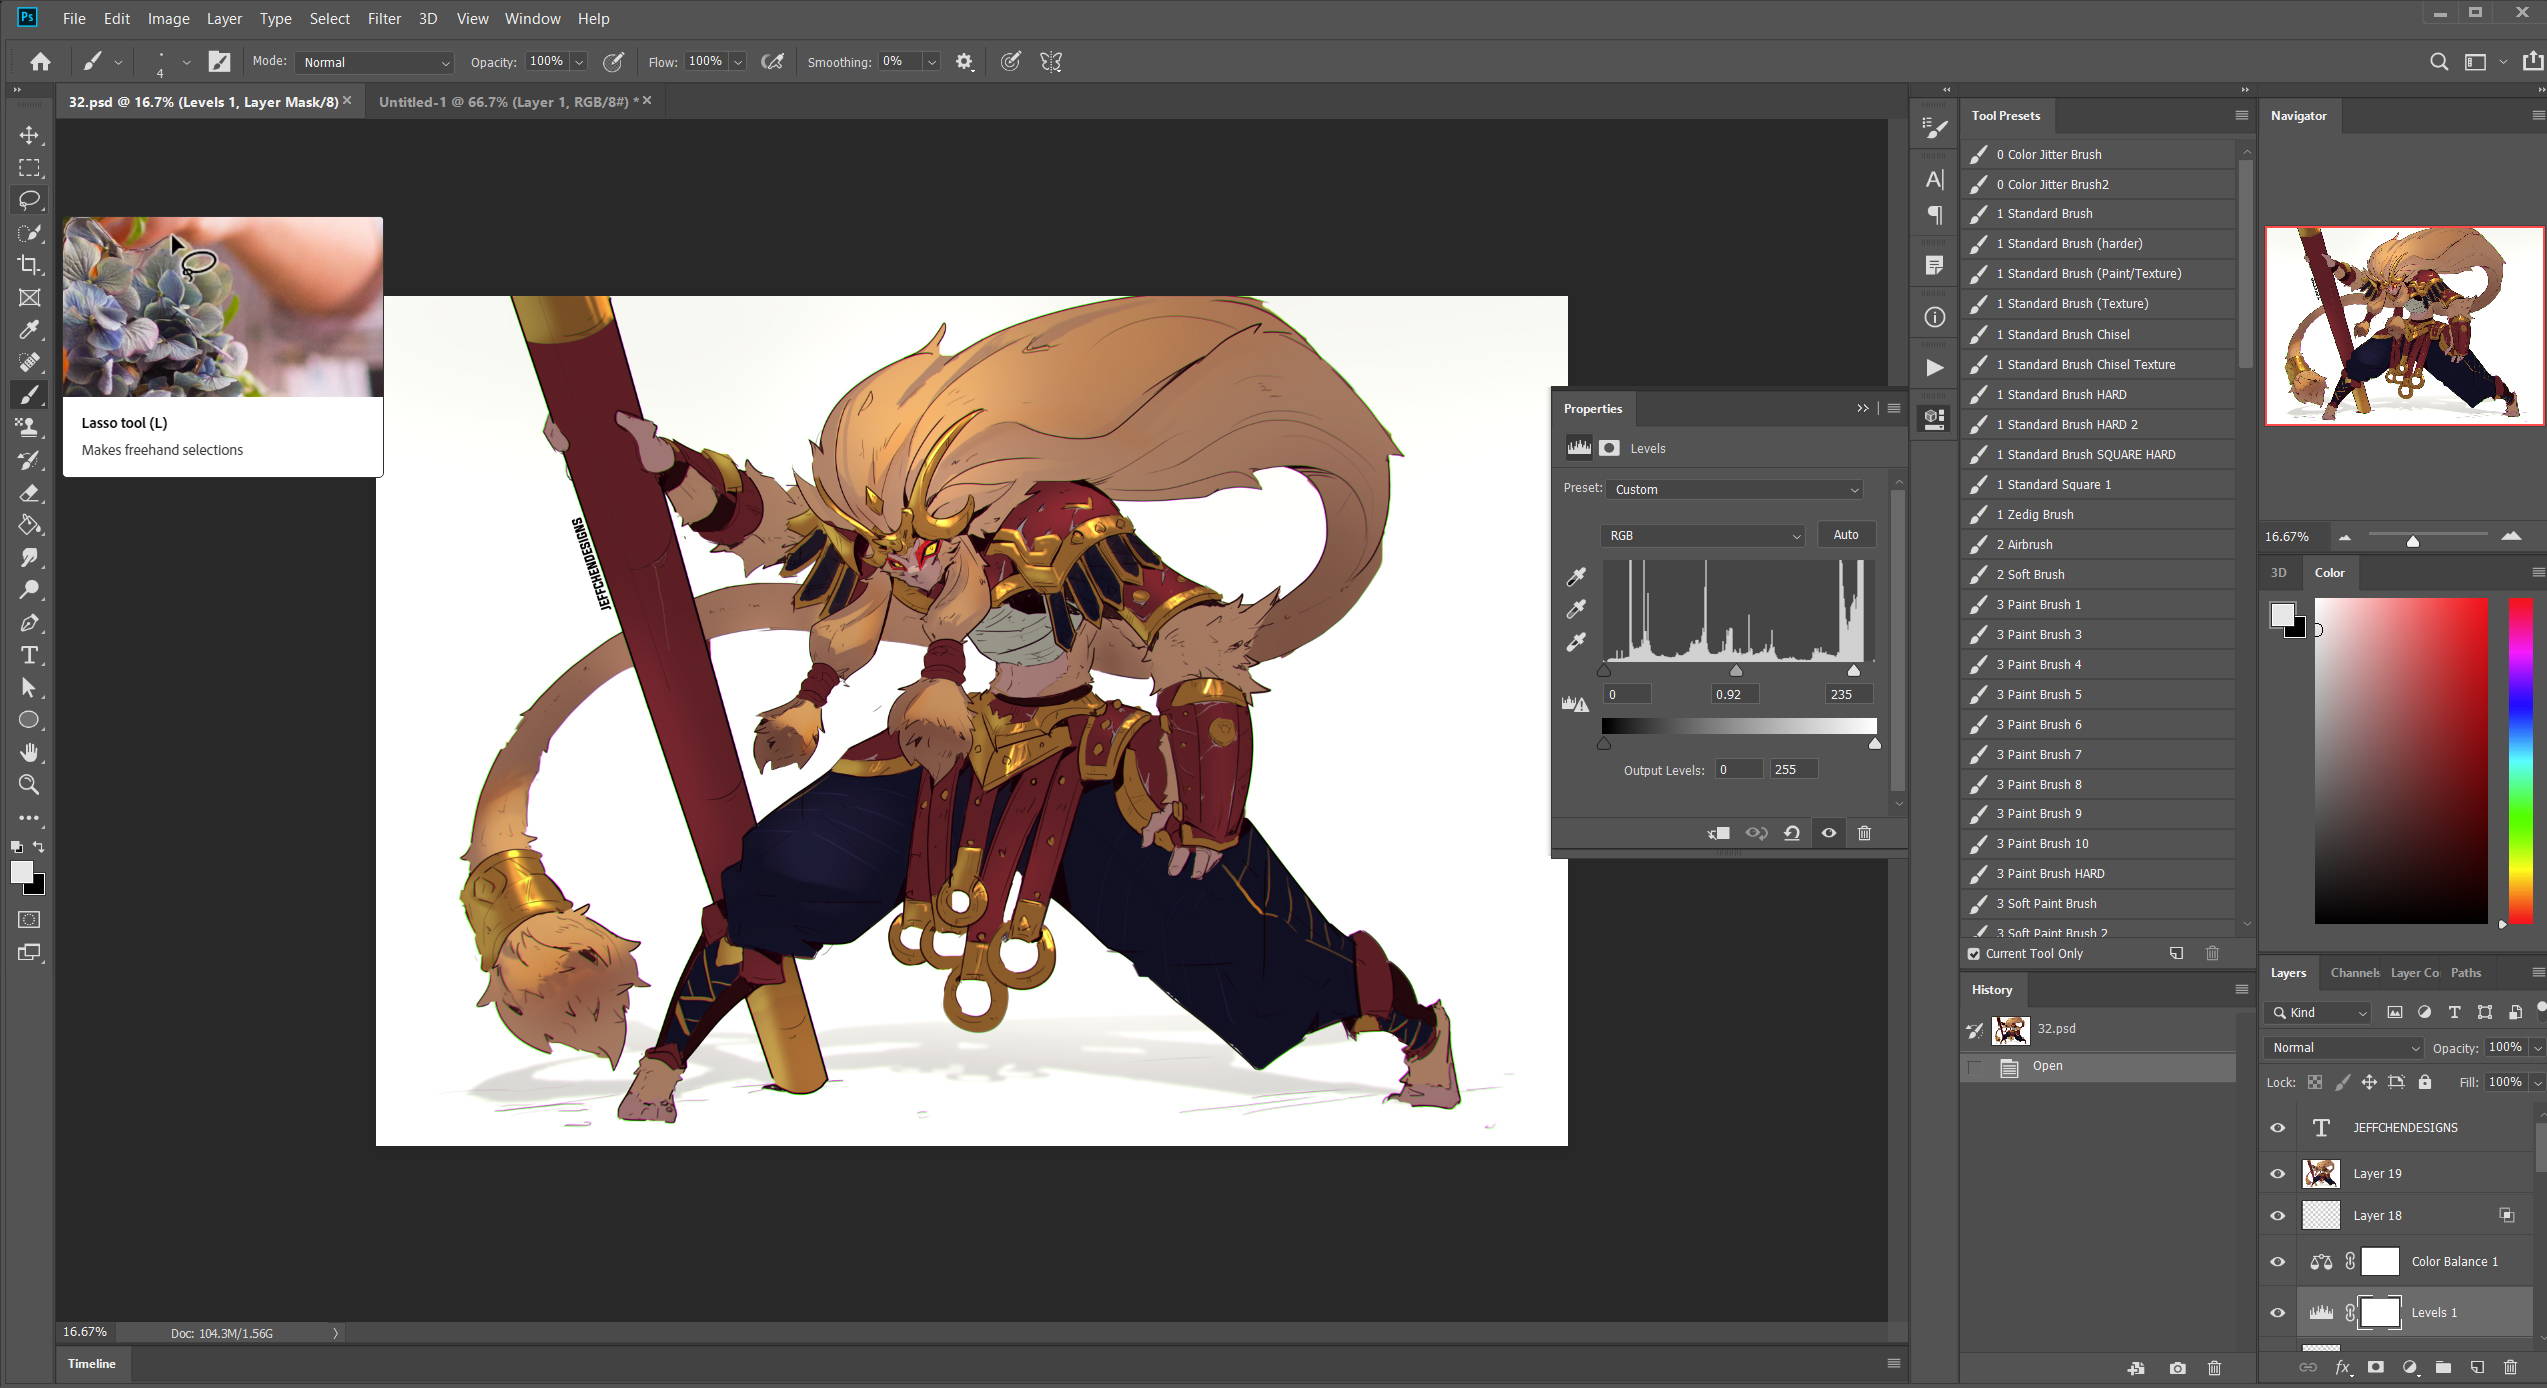
Task: Select the Eraser tool
Action: coord(29,492)
